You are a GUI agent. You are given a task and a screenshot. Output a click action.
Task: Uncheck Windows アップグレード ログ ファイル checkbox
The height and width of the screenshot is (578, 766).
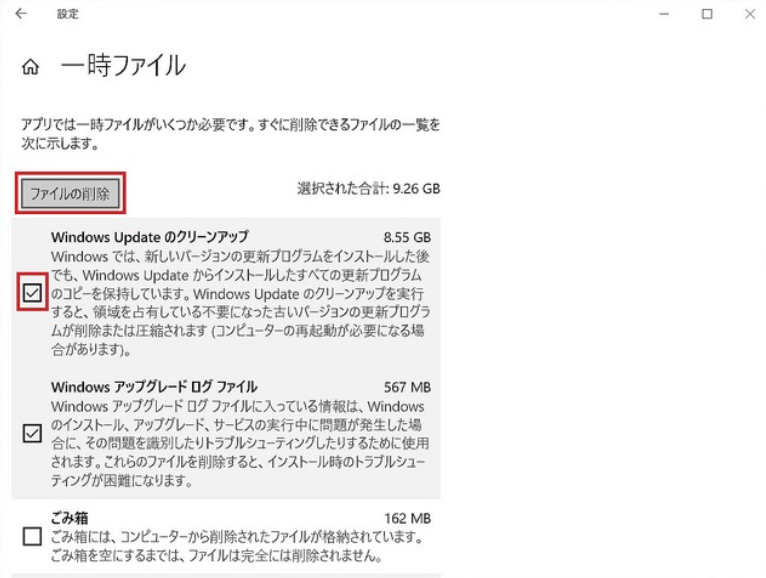(32, 433)
